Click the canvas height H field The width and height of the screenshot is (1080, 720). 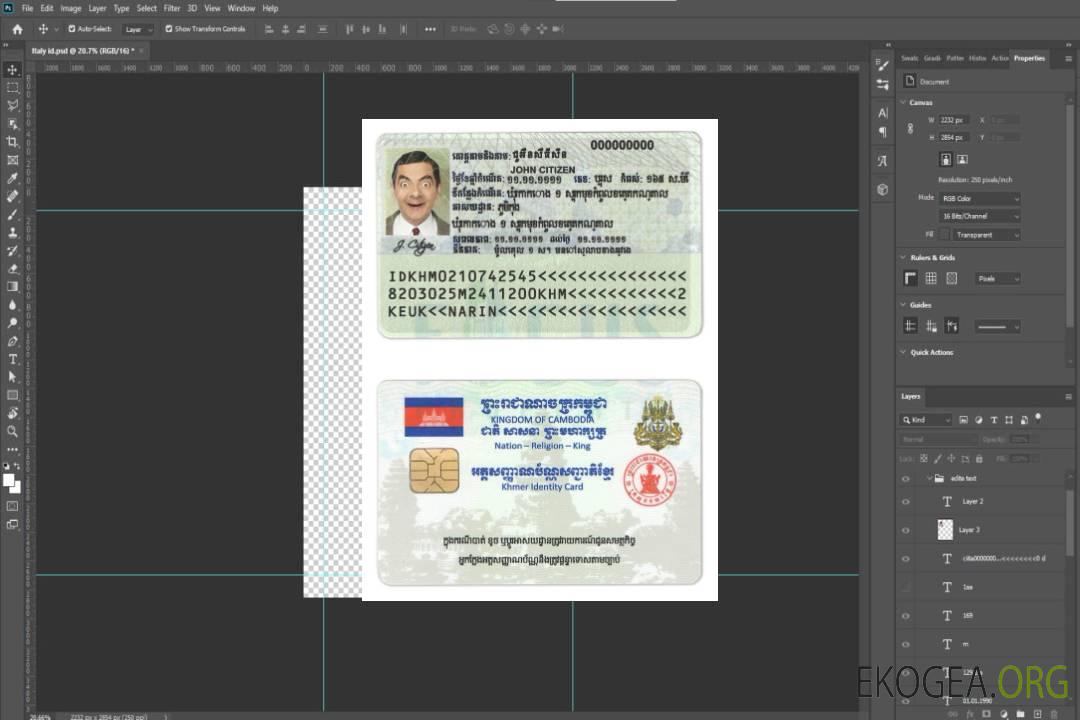(x=955, y=138)
